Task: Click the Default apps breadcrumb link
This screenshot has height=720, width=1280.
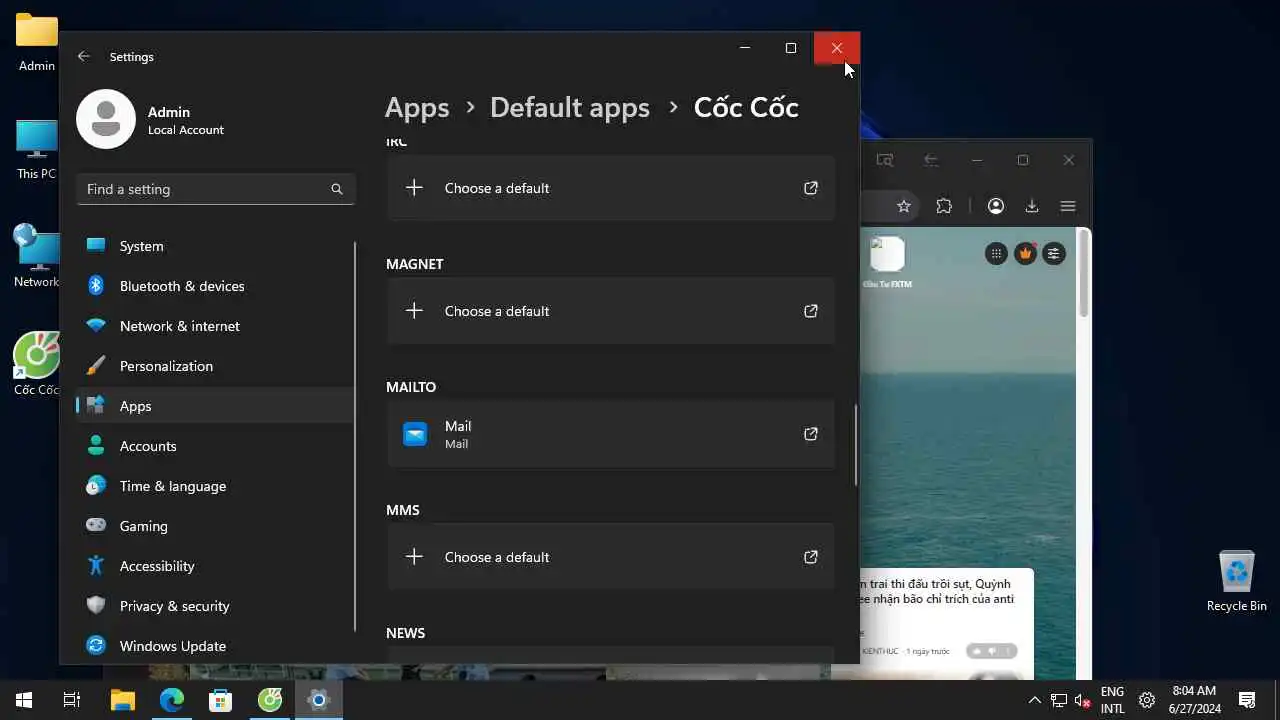Action: [x=570, y=108]
